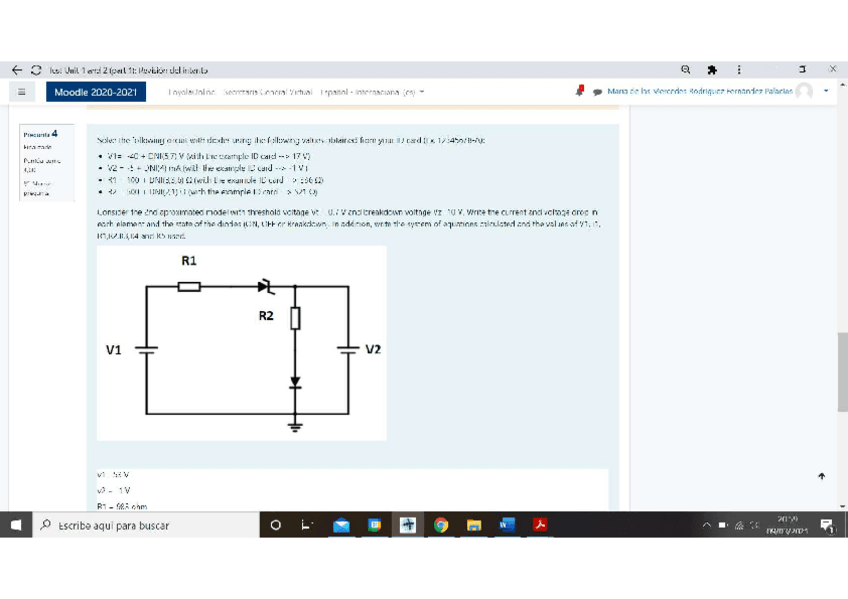The width and height of the screenshot is (848, 599).
Task: Click the scroll-to-top arrow icon
Action: pyautogui.click(x=822, y=476)
